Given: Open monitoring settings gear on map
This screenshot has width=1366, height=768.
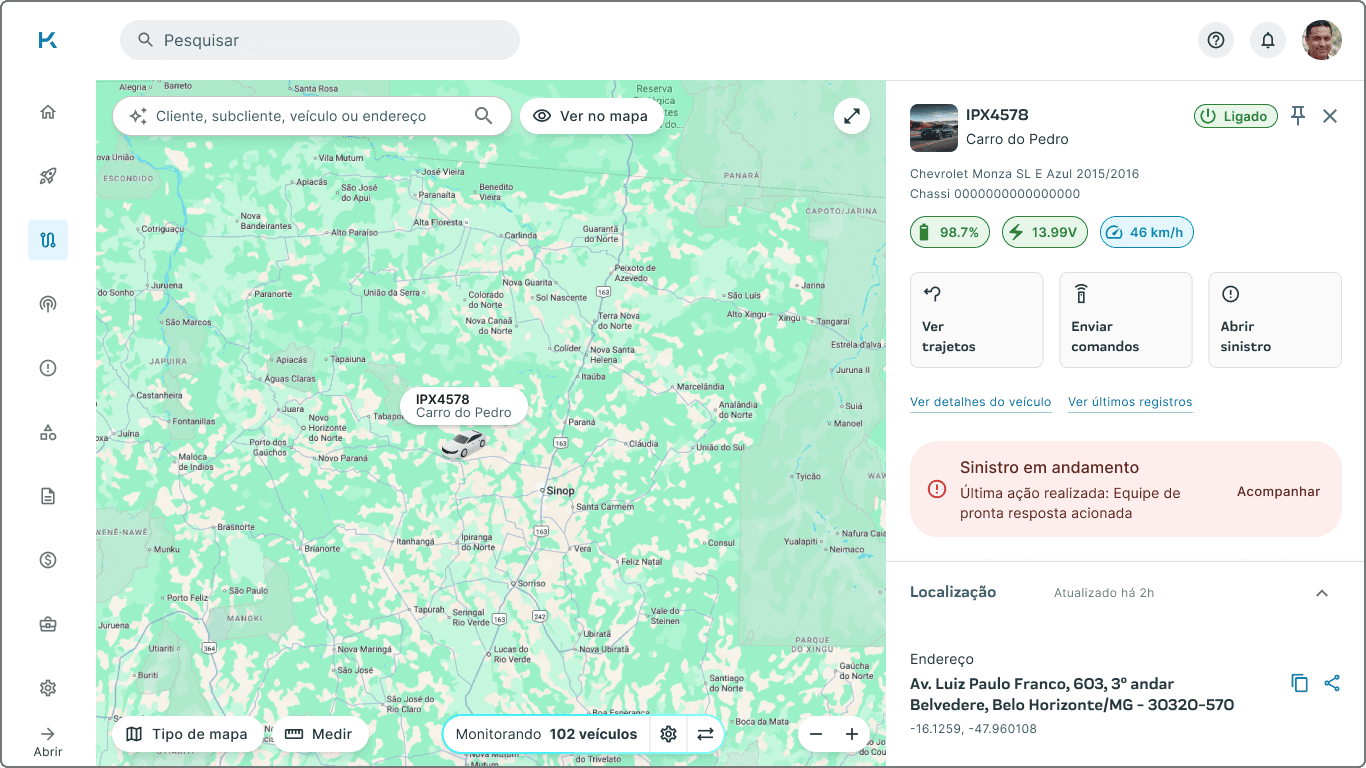Looking at the screenshot, I should click(x=669, y=734).
